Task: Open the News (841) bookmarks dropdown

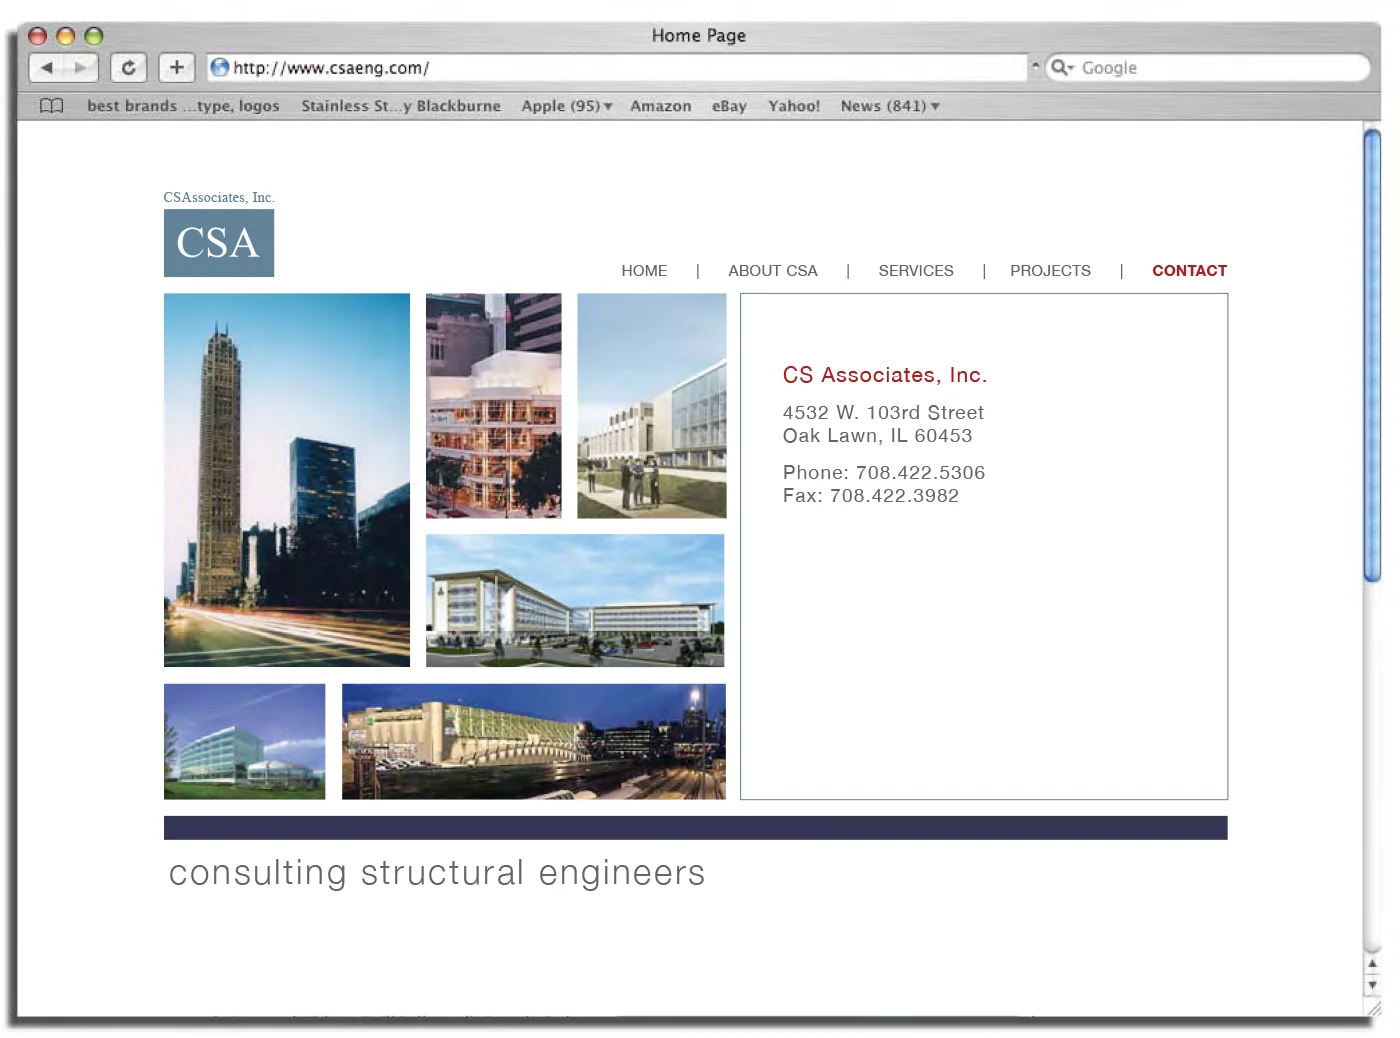Action: tap(890, 106)
